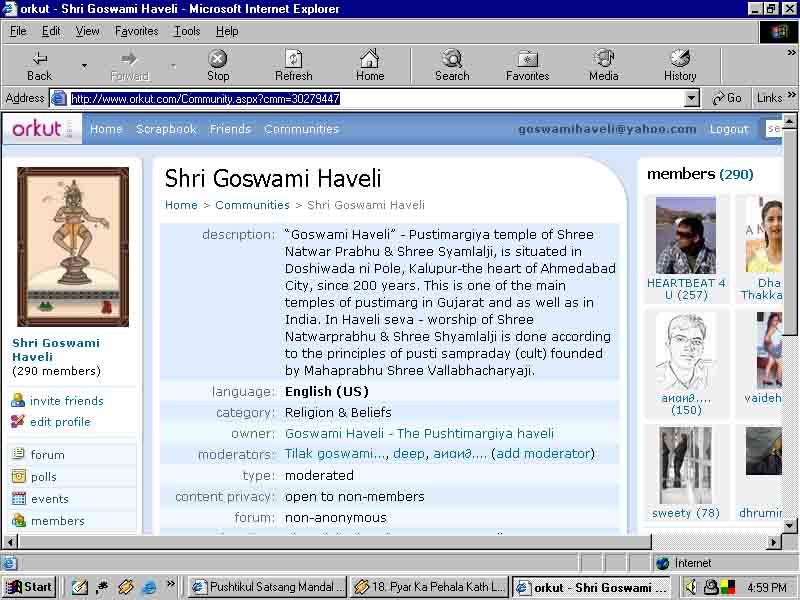Screen dimensions: 800x600
Task: Click the invite friends icon
Action: point(18,400)
